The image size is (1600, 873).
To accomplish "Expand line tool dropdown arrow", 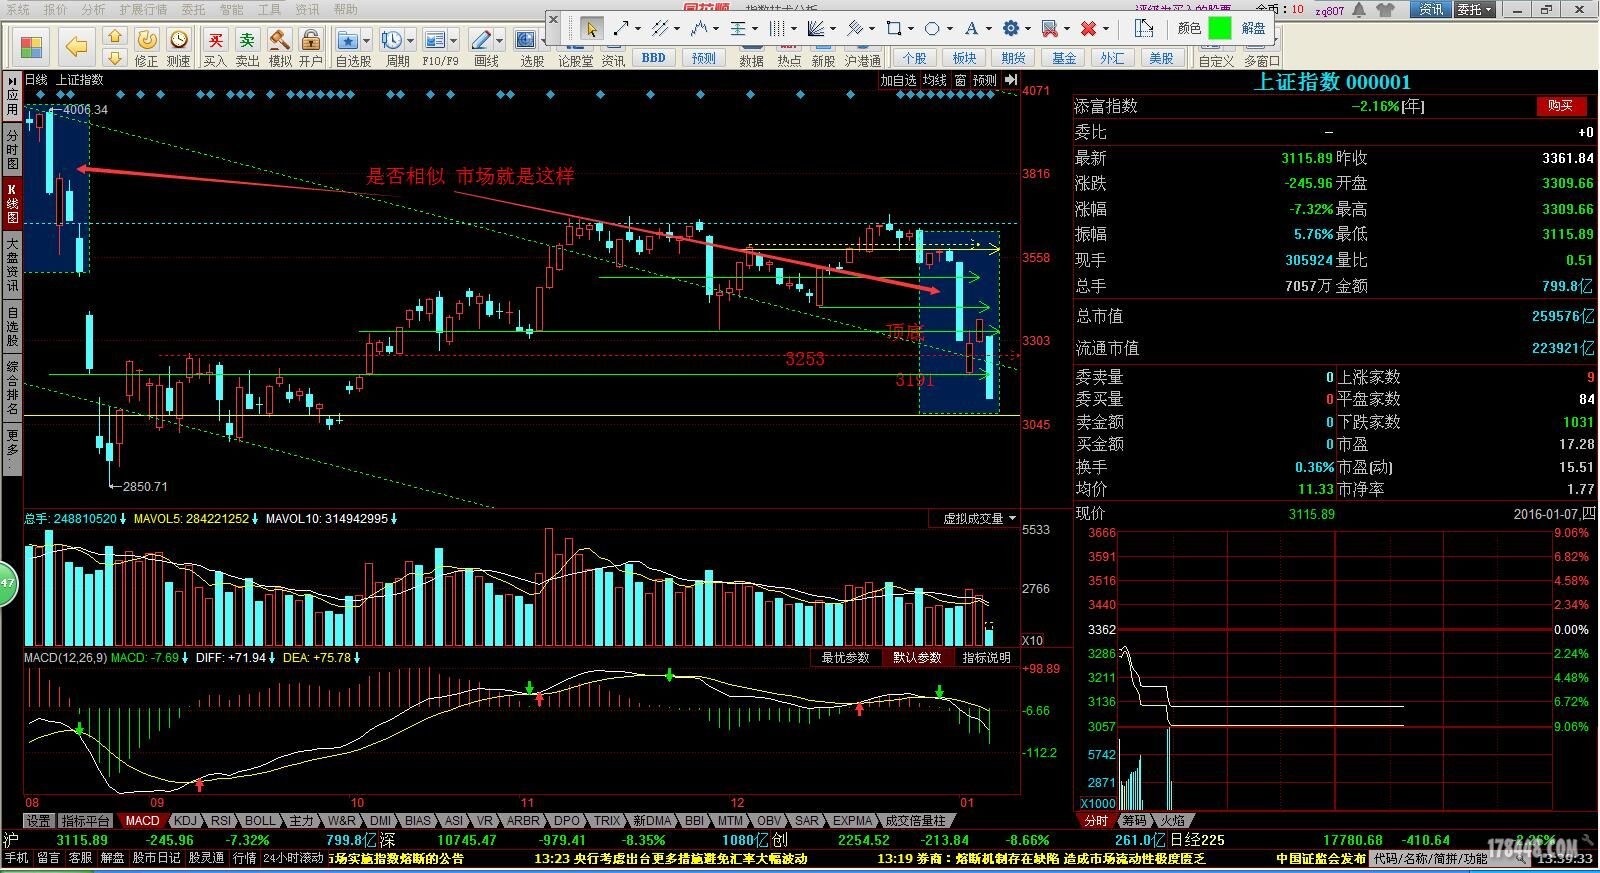I will tap(639, 29).
